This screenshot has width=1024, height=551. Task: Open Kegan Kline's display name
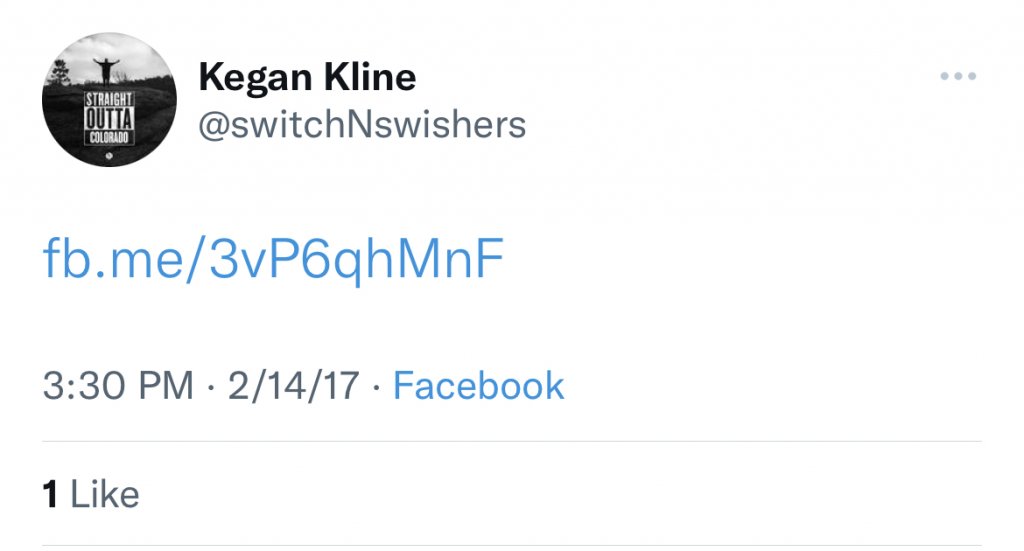click(307, 76)
